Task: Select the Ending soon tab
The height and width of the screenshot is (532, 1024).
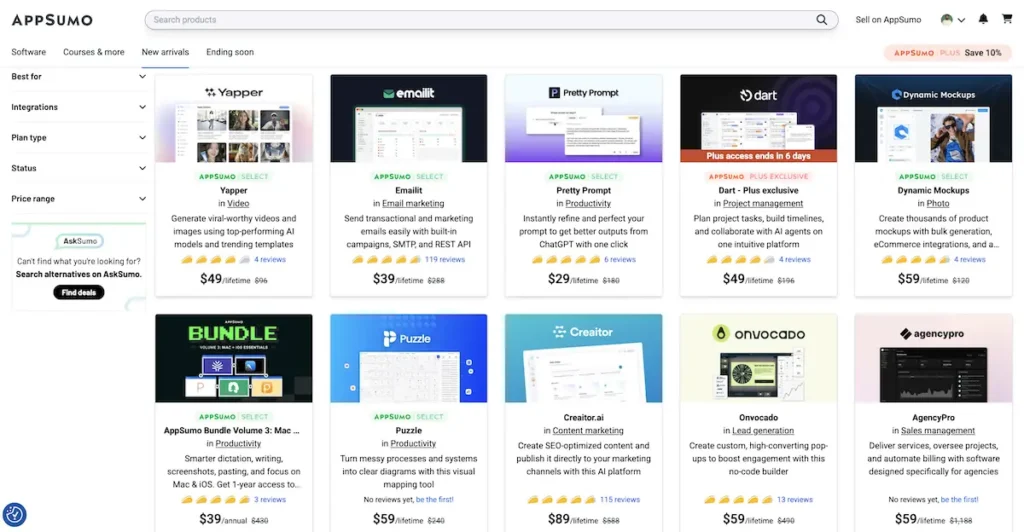Action: 230,52
